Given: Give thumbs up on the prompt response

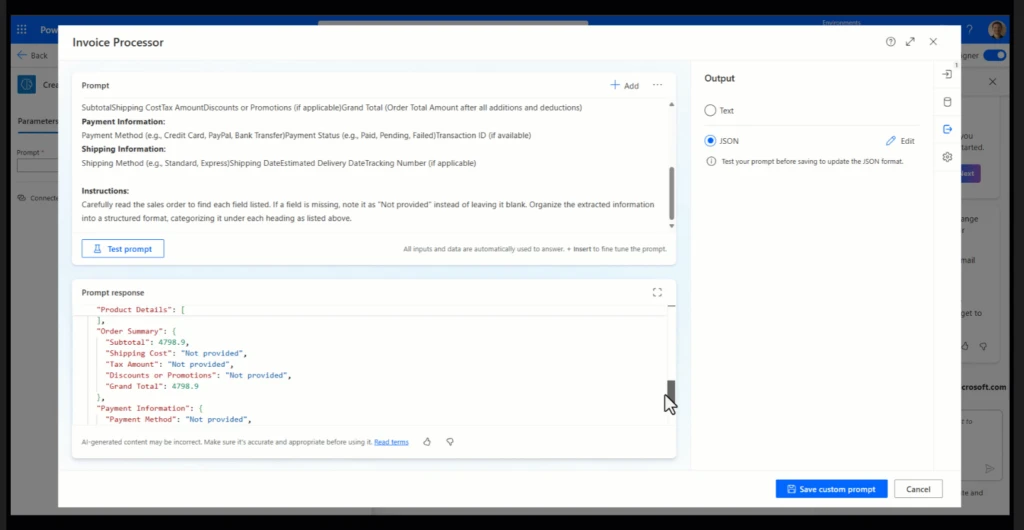Looking at the screenshot, I should [x=428, y=441].
